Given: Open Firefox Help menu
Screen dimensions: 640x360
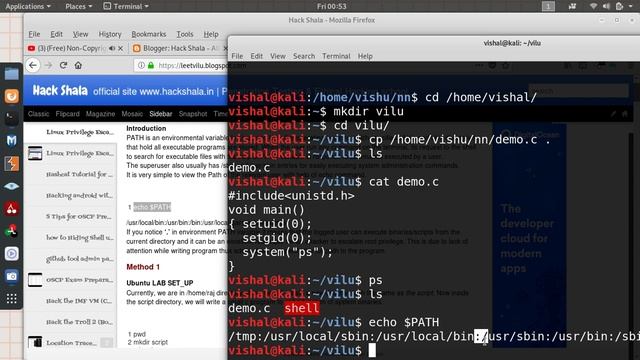Looking at the screenshot, I should pos(211,34).
